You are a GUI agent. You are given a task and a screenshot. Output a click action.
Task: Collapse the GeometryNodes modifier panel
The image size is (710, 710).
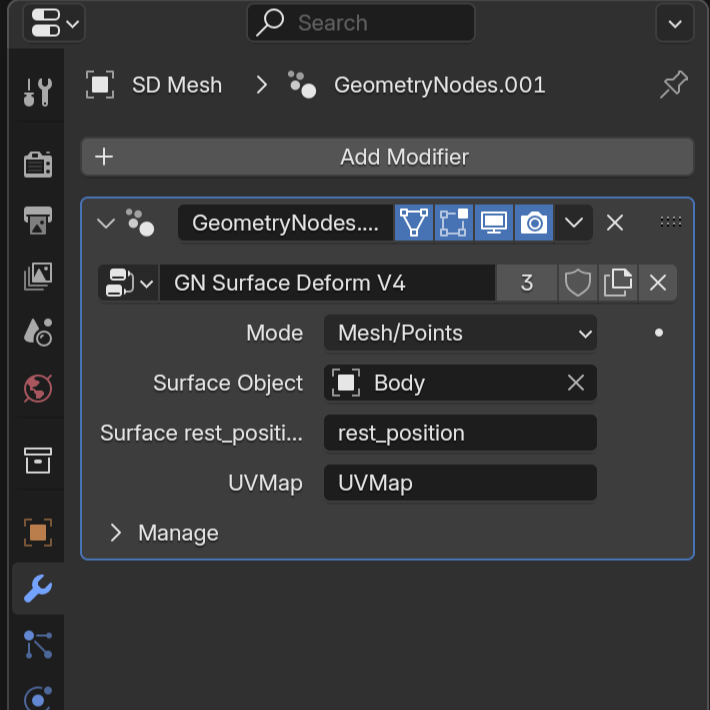pos(106,223)
